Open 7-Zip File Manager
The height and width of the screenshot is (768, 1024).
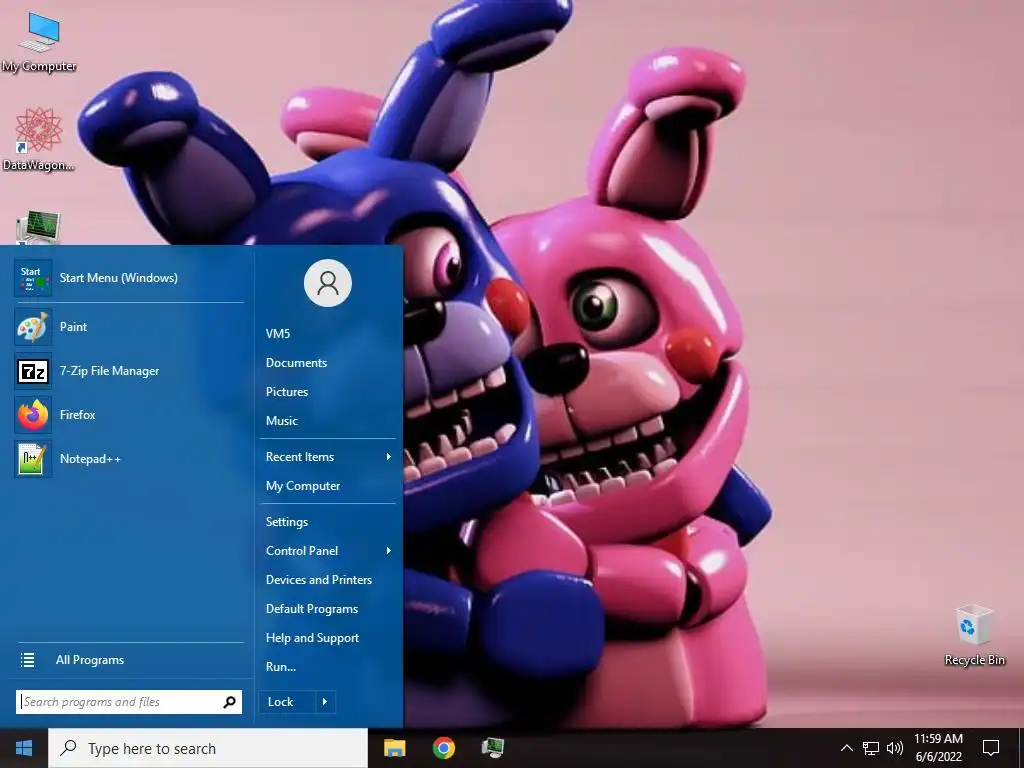129,370
